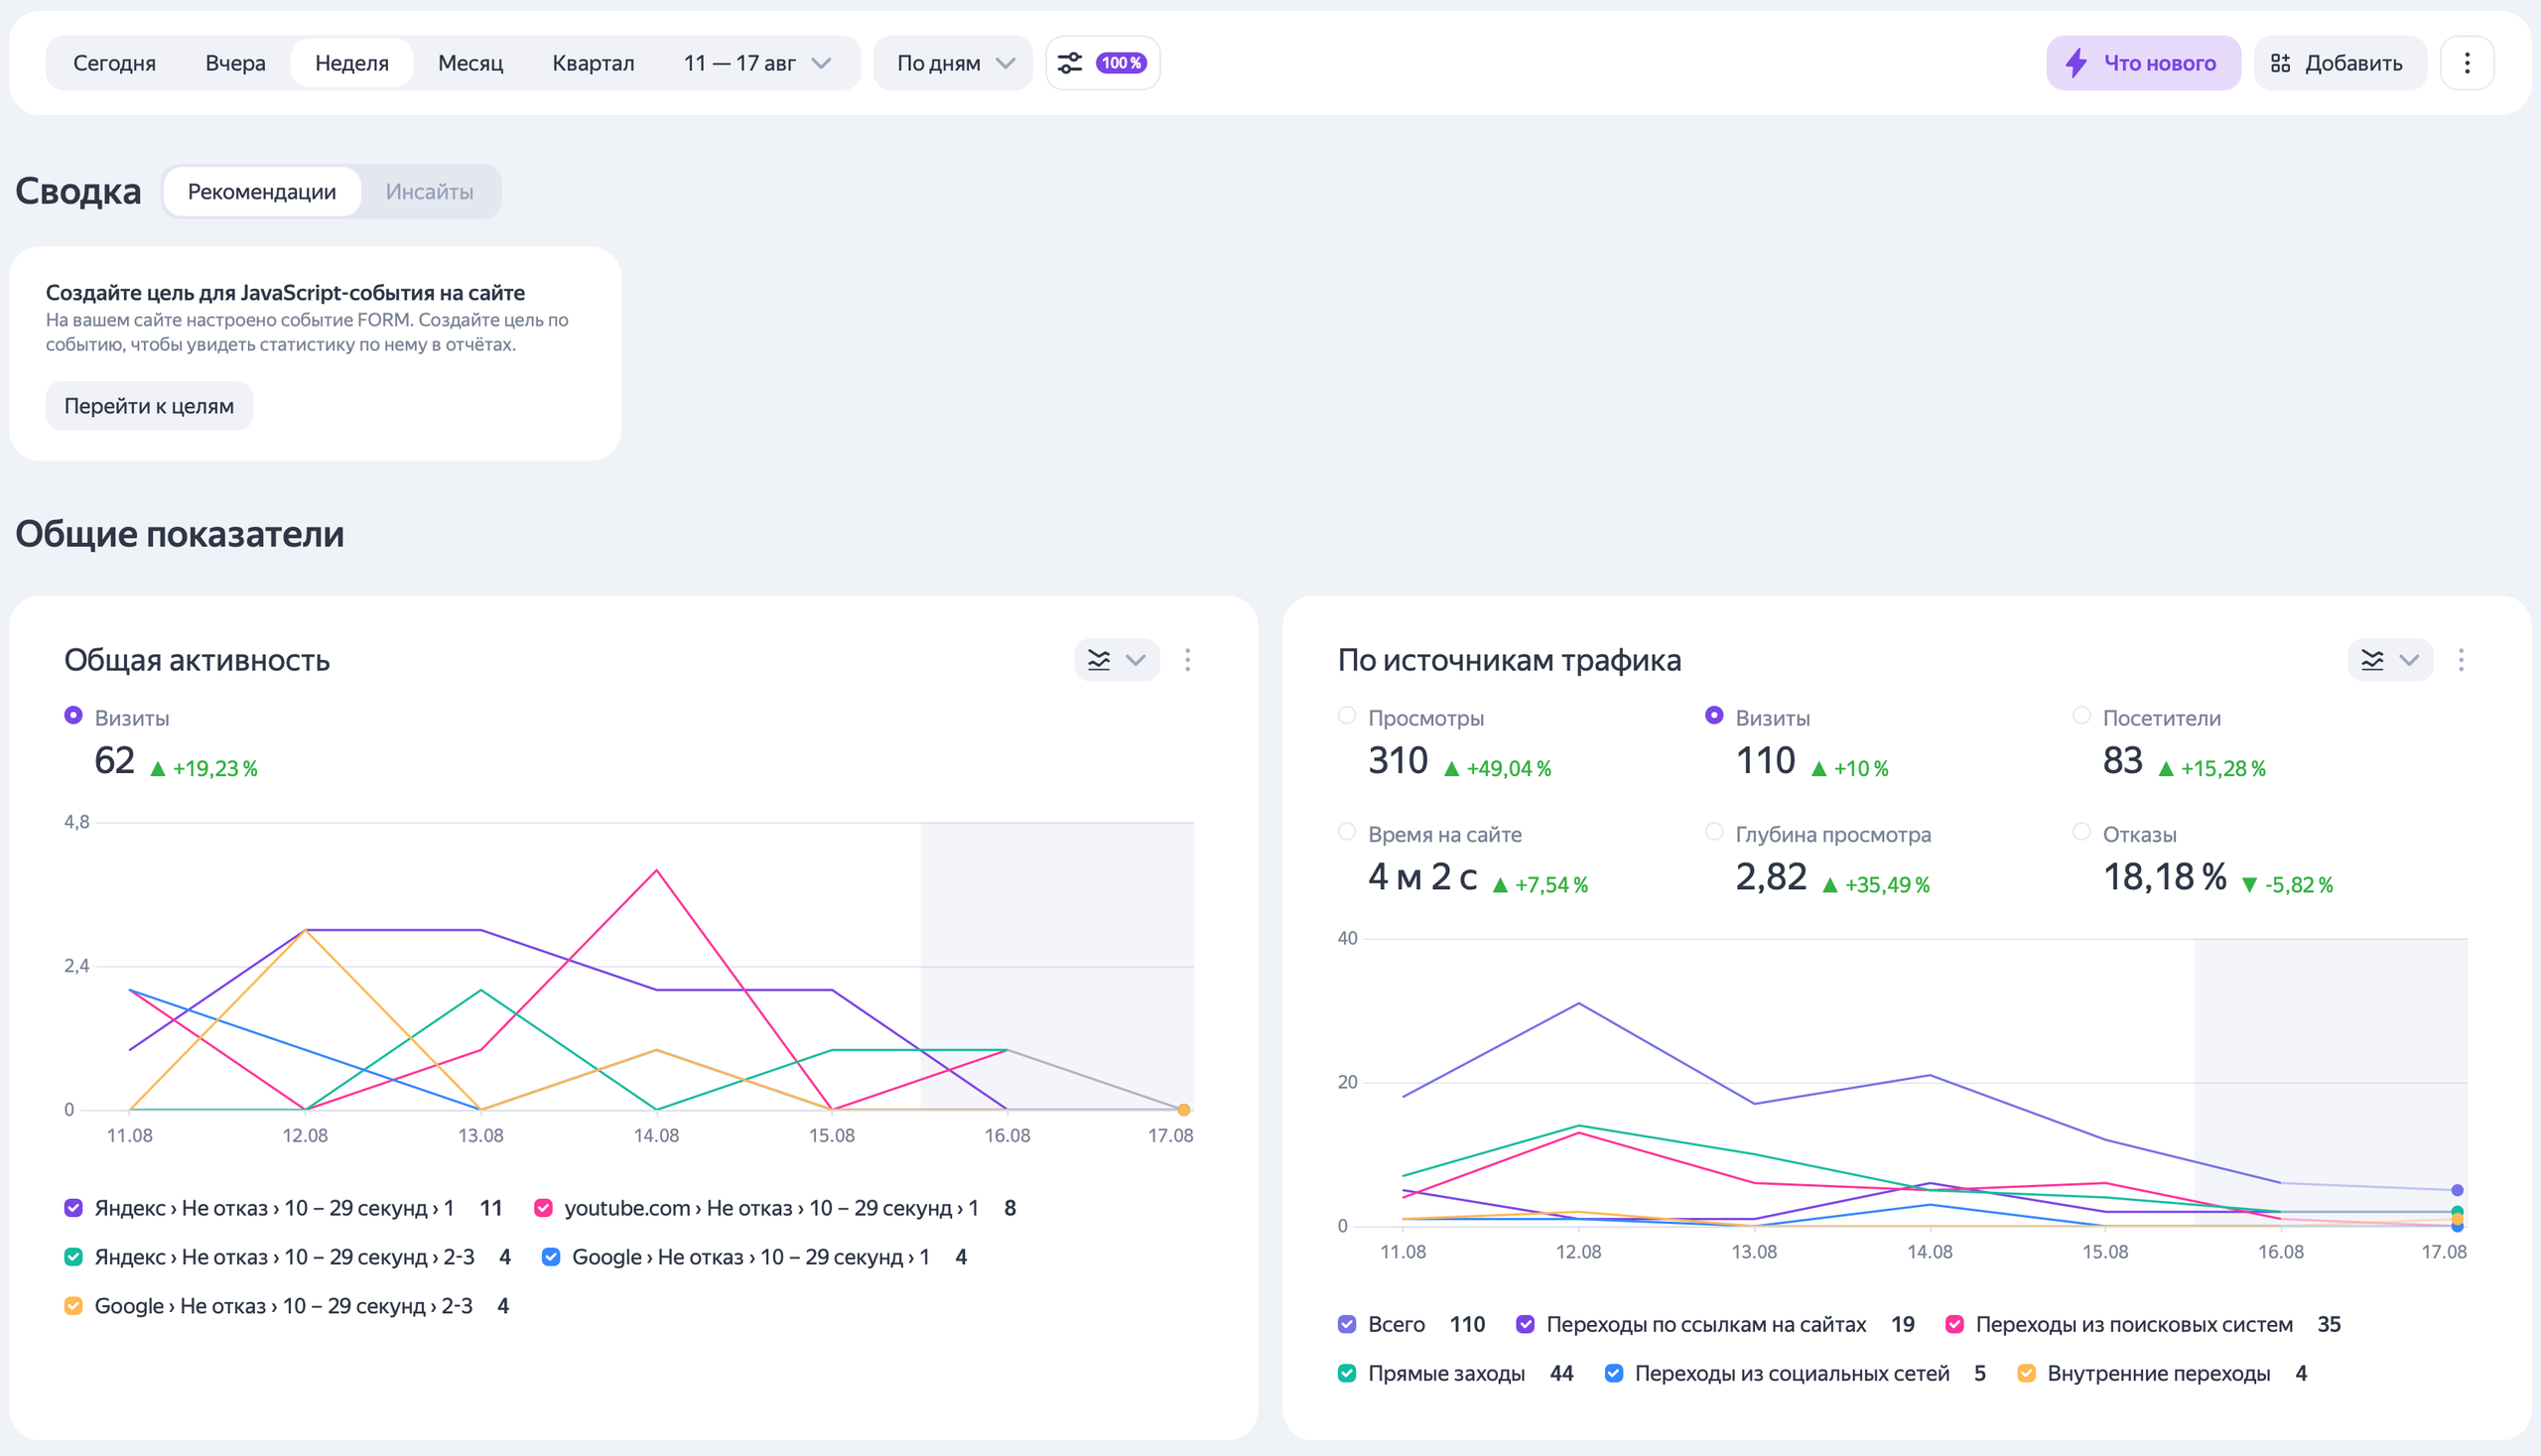Toggle the youtube.com legend checkbox

tap(543, 1208)
